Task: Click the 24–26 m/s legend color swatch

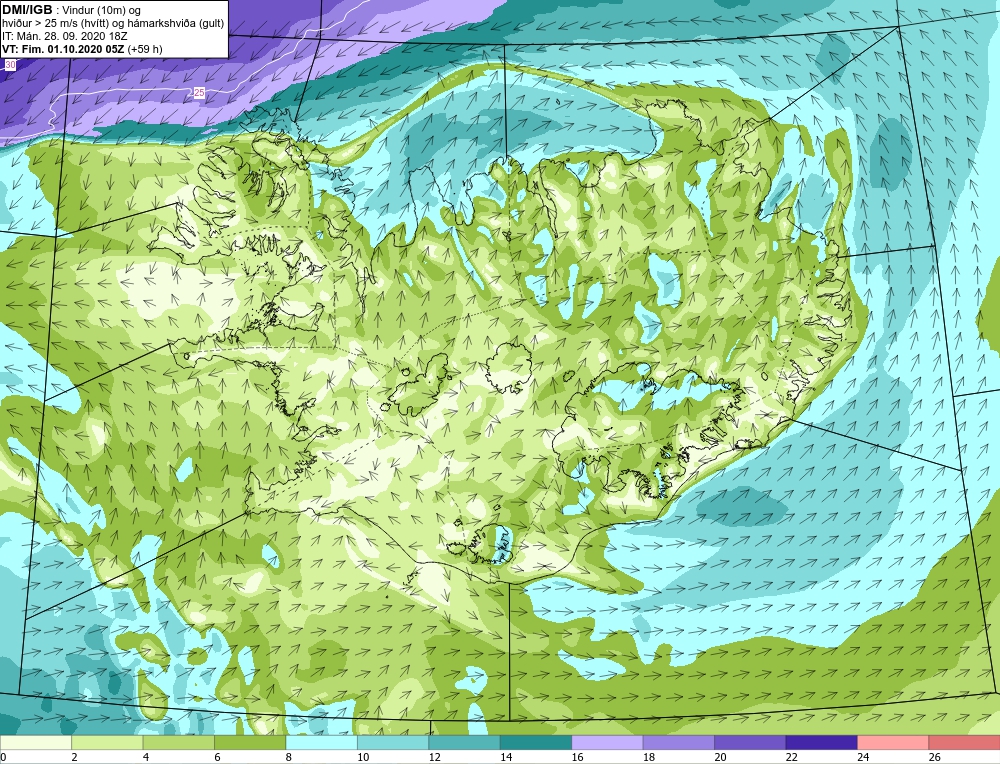Action: point(893,742)
